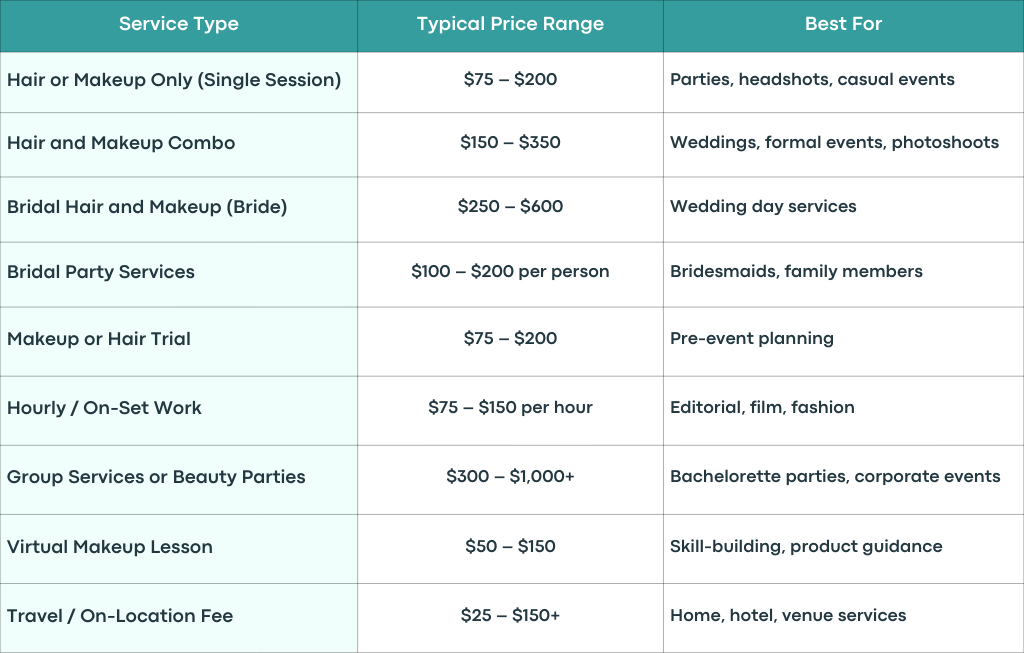Click the Travel / On-Location Fee cell
Image resolution: width=1024 pixels, height=653 pixels.
point(178,617)
